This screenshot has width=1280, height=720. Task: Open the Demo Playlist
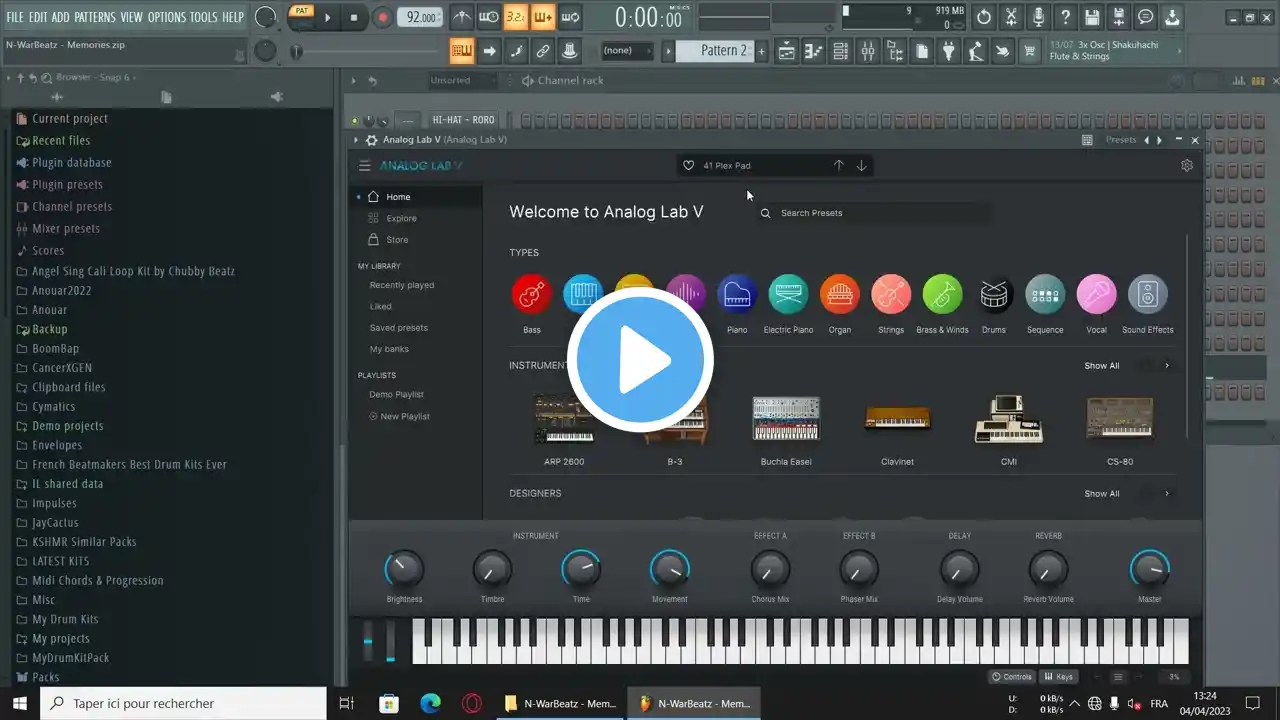coord(397,395)
